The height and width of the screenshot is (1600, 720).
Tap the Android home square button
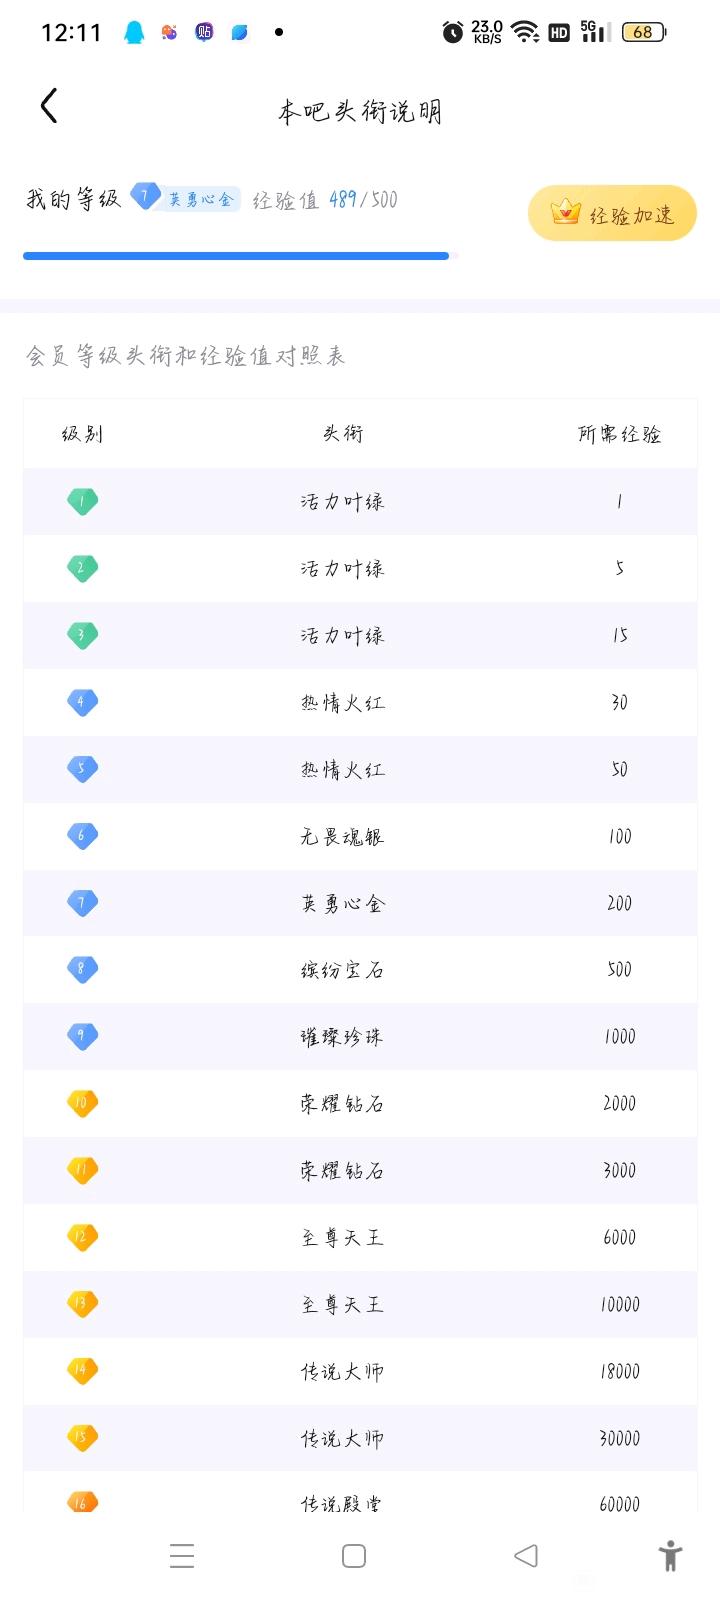point(354,1556)
